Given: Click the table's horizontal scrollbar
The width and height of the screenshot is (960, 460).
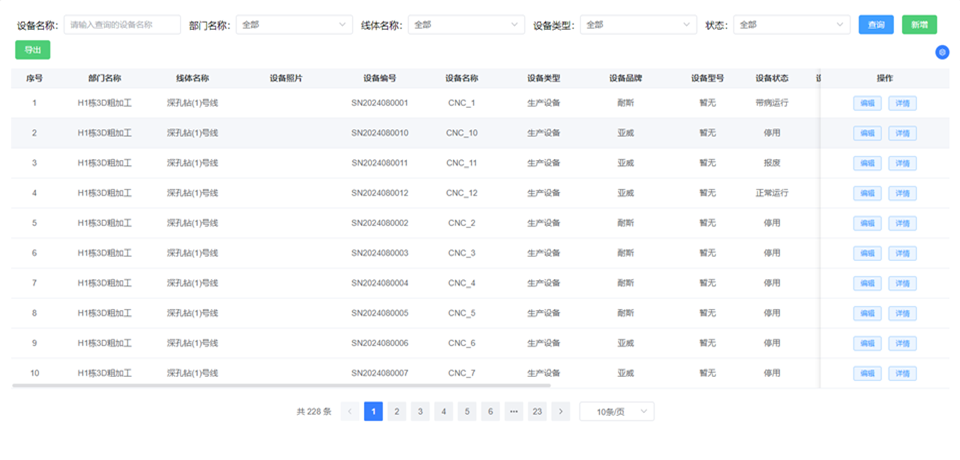Looking at the screenshot, I should [x=281, y=385].
